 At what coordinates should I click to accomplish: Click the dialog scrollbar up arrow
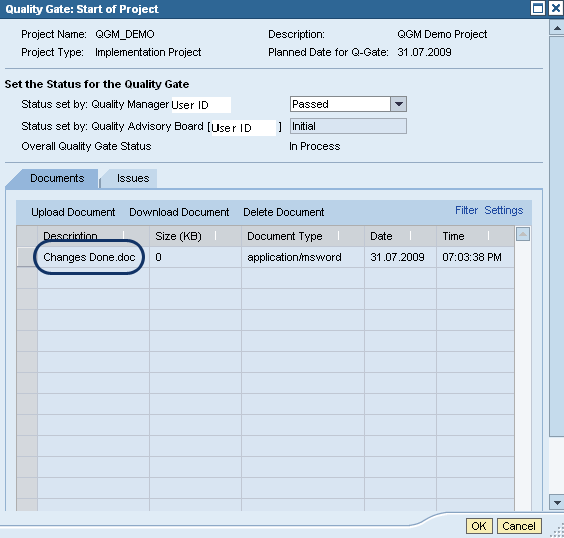tap(557, 28)
